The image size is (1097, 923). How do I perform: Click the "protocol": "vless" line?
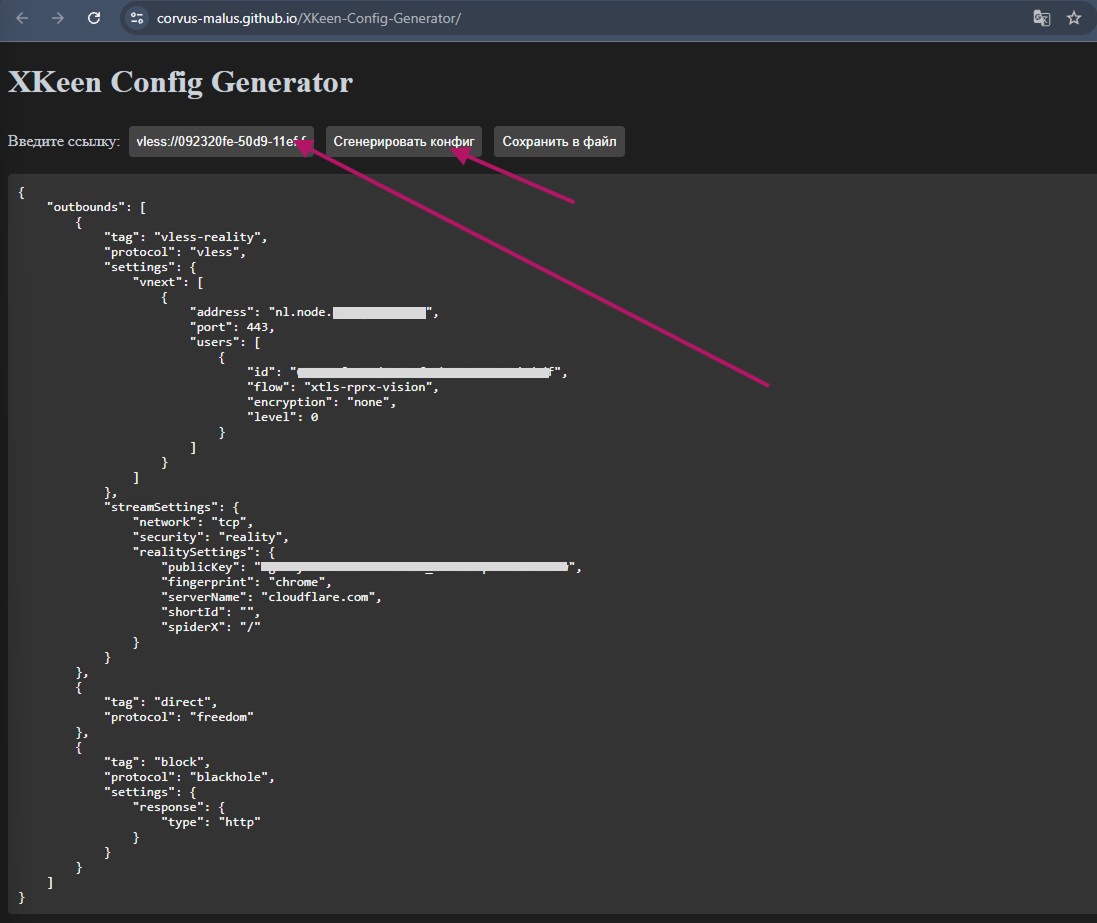175,252
